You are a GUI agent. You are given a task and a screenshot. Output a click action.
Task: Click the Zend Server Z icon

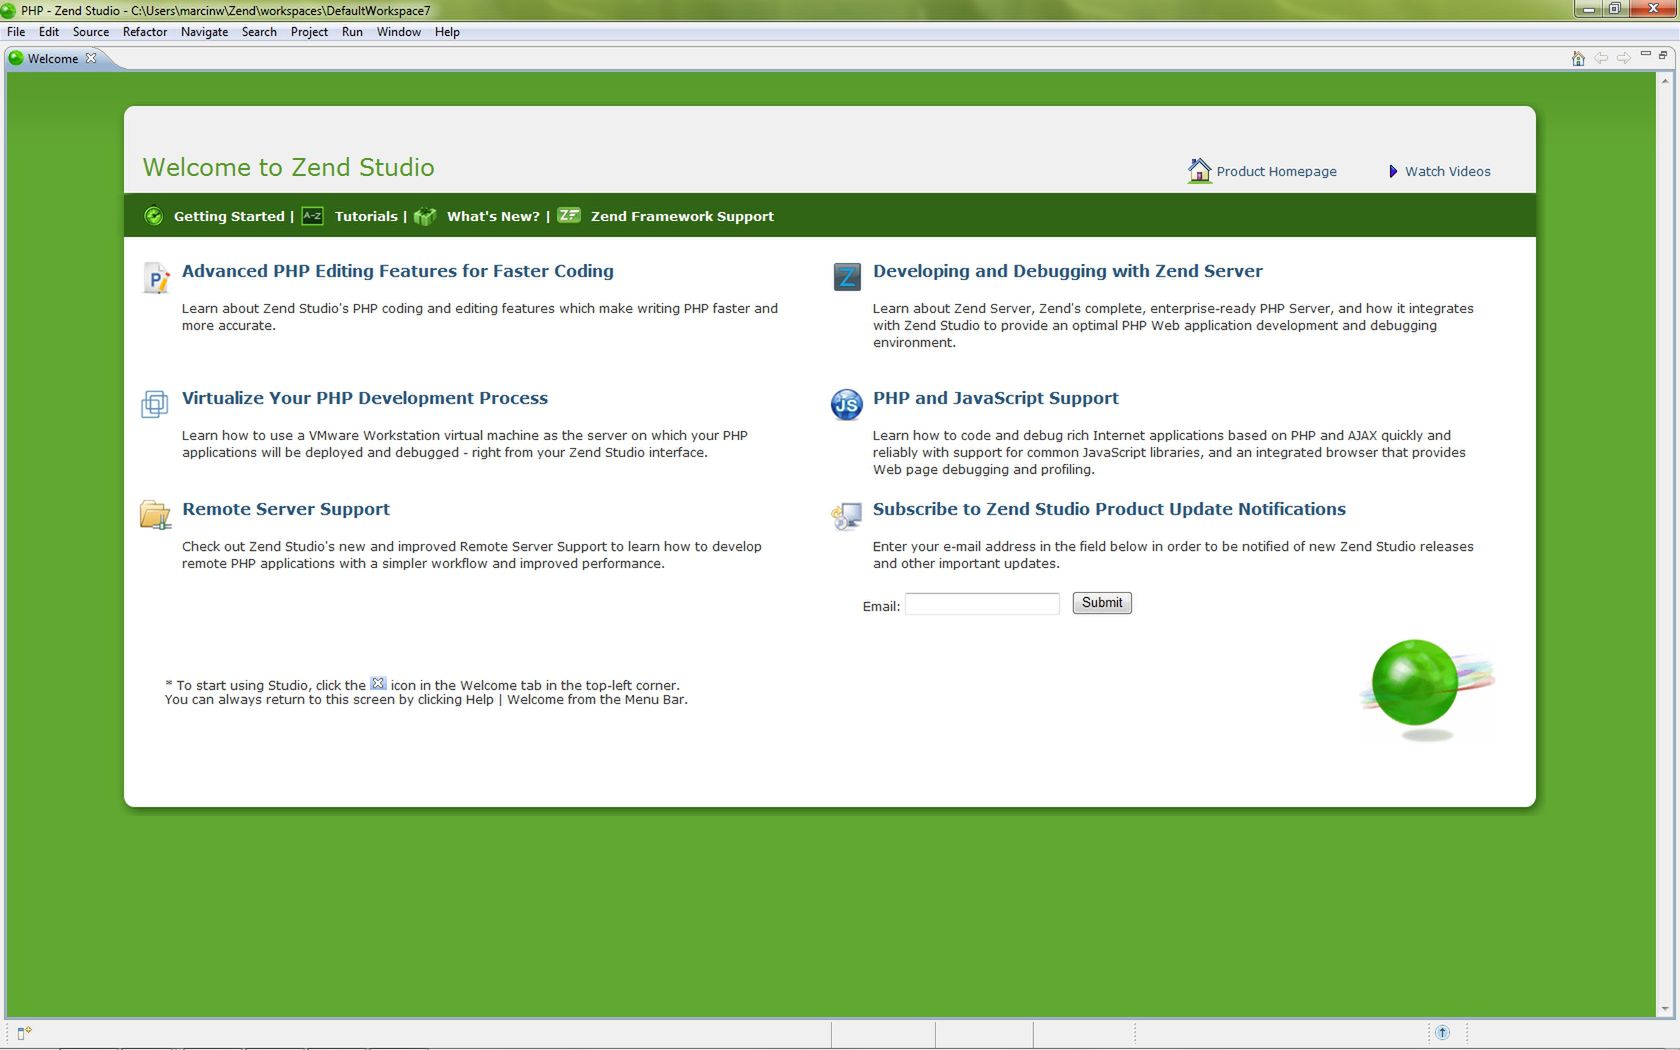pyautogui.click(x=847, y=277)
